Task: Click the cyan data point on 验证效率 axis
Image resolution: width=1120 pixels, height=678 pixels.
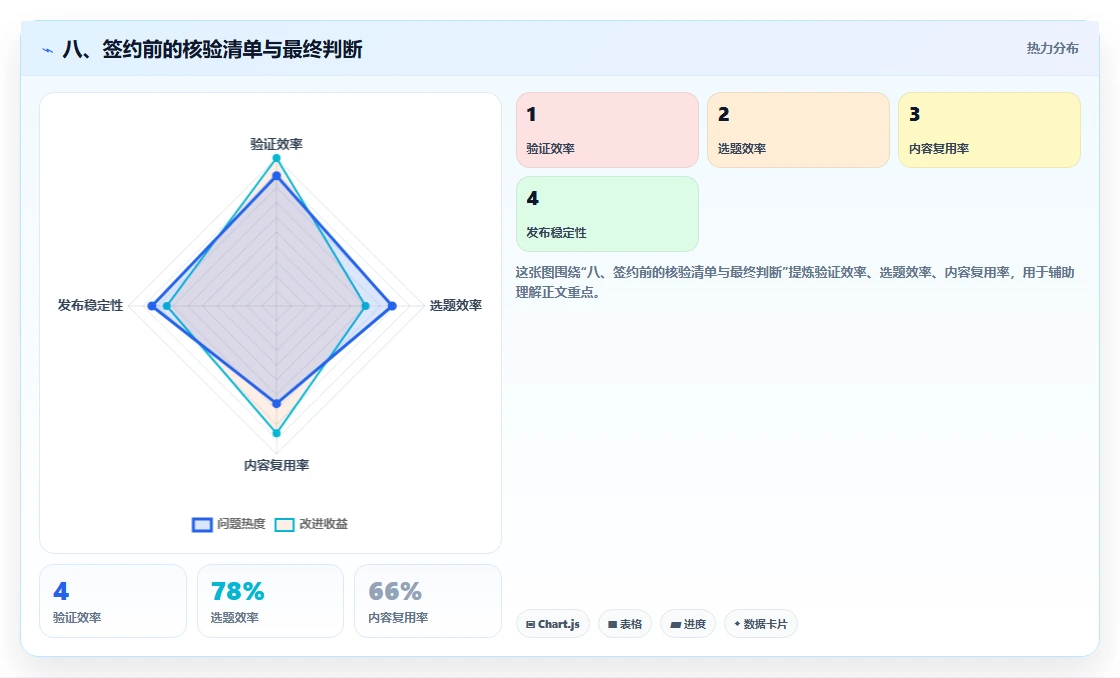Action: pos(276,158)
